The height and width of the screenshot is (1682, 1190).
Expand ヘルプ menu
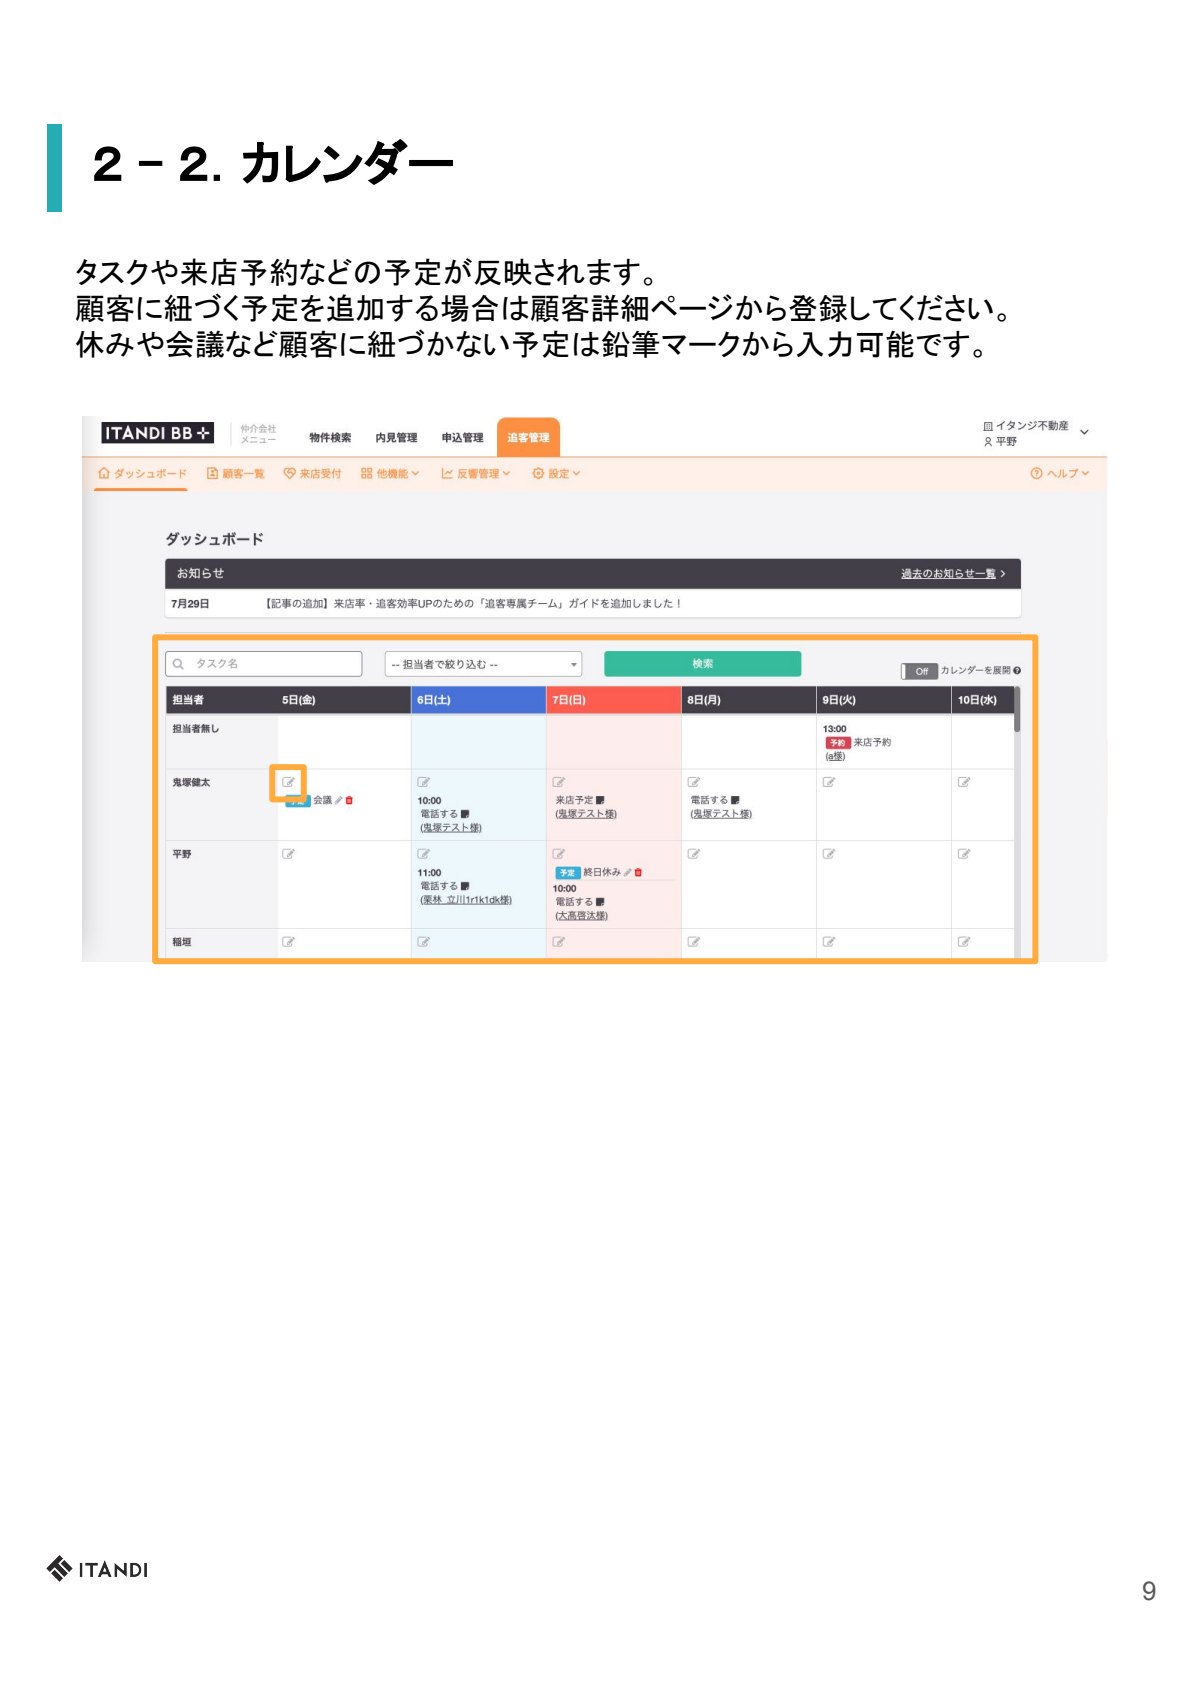click(x=1060, y=474)
